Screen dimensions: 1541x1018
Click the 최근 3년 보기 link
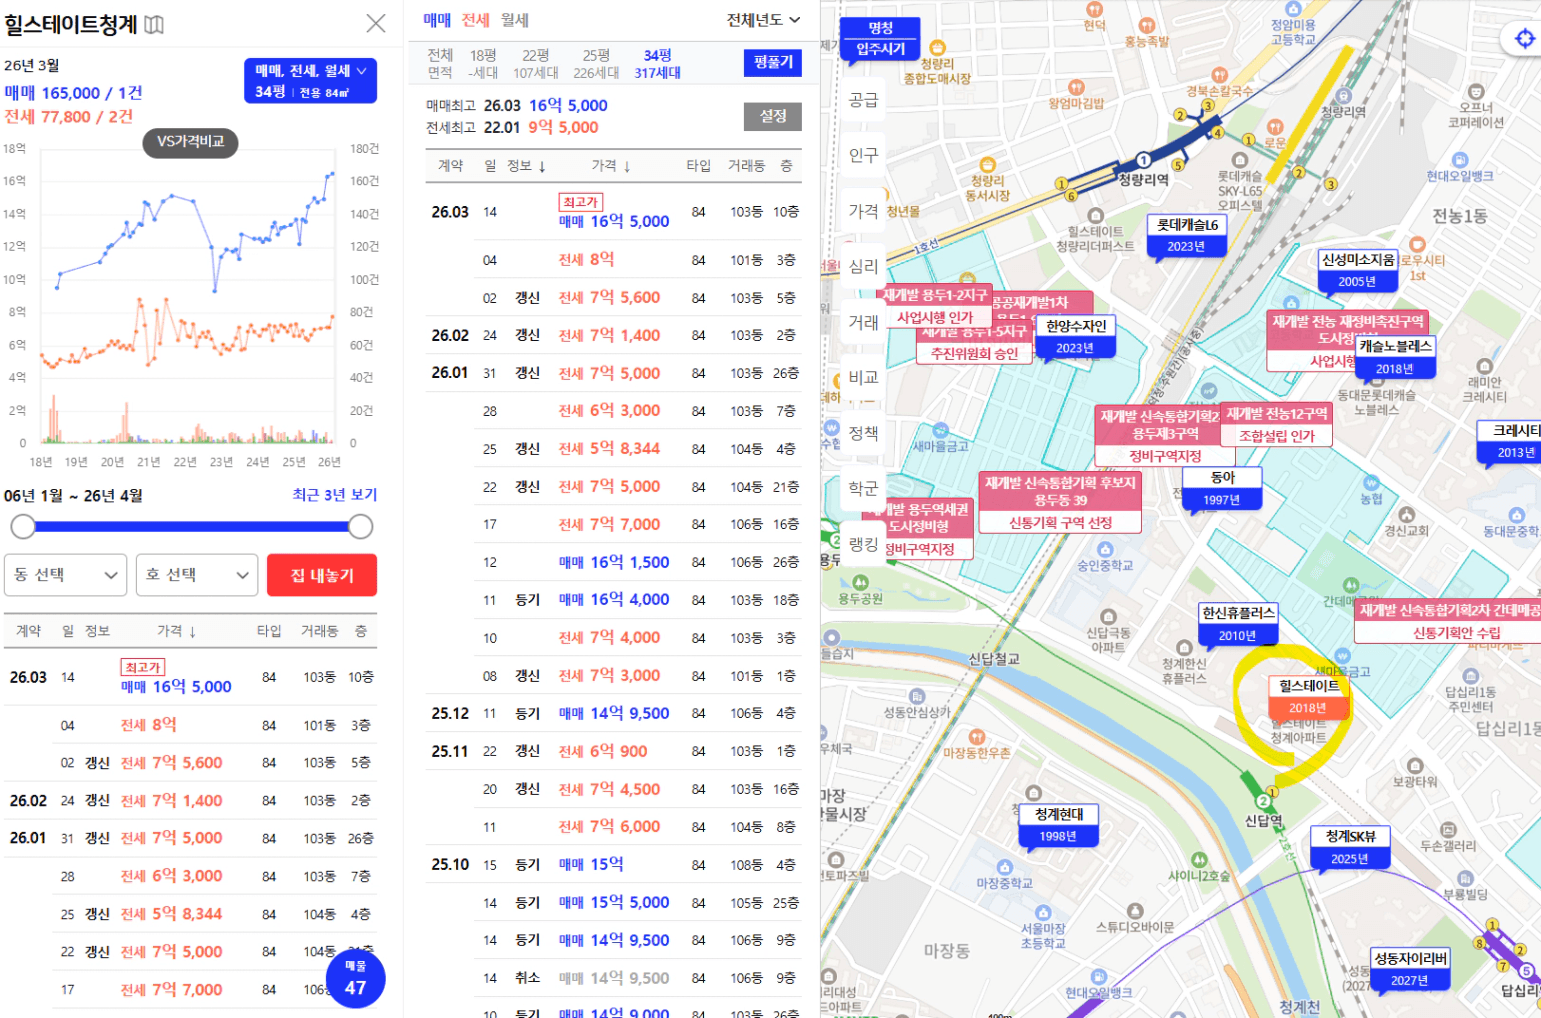pos(334,495)
